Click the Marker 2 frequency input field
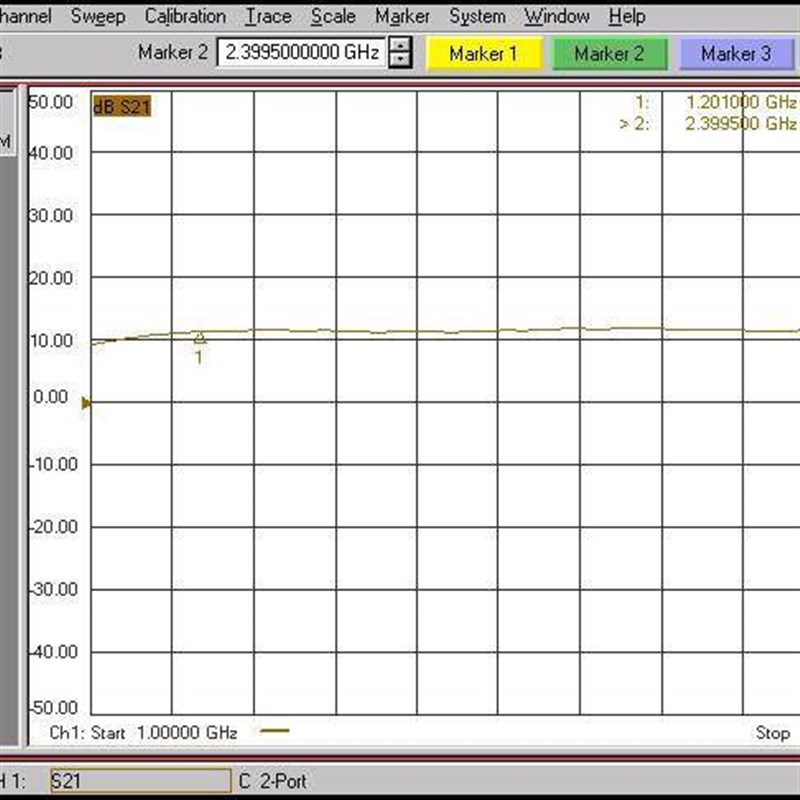Image resolution: width=800 pixels, height=800 pixels. click(x=301, y=52)
